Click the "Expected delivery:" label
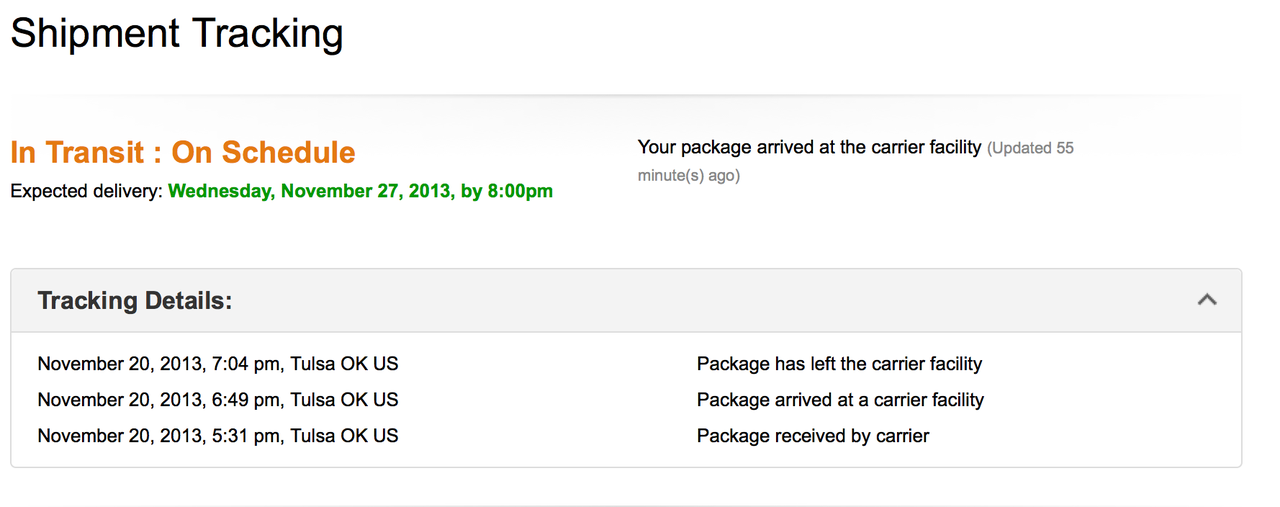1280x507 pixels. point(86,191)
